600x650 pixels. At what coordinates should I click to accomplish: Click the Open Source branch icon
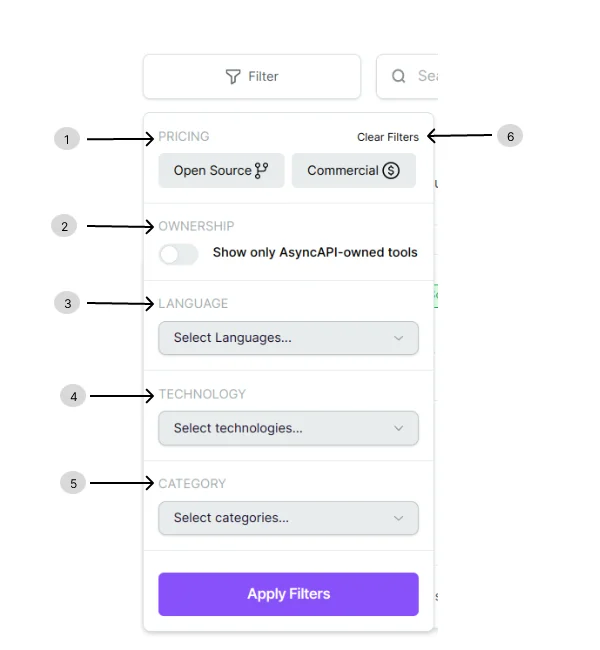coord(262,171)
